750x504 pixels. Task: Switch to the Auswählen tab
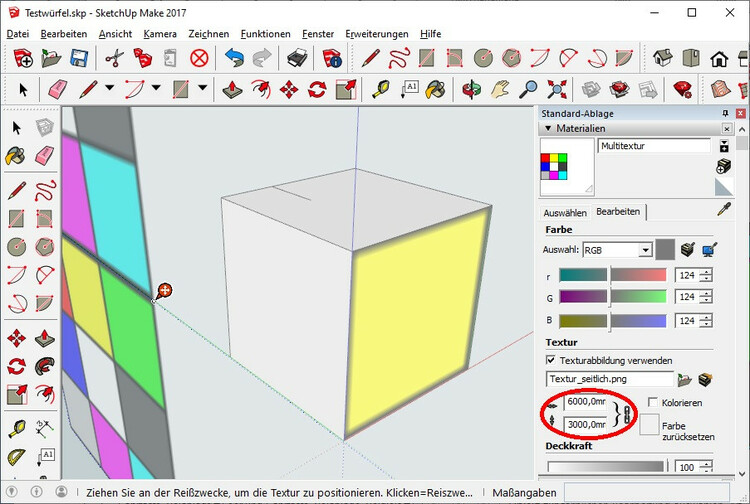point(565,213)
